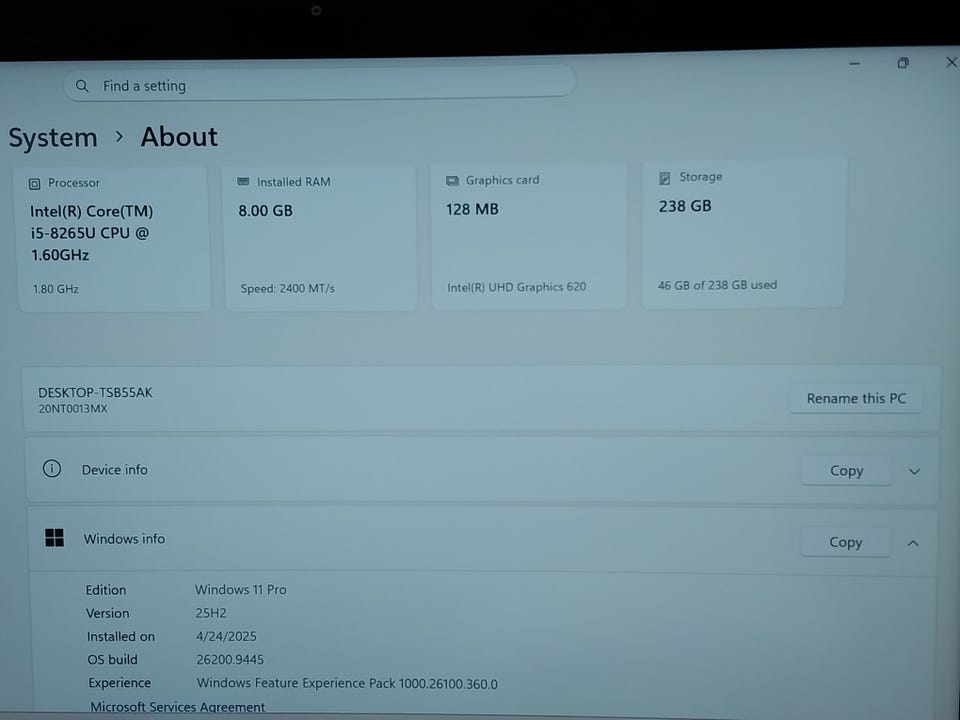This screenshot has width=960, height=720.
Task: Click the search magnifier icon
Action: [82, 86]
